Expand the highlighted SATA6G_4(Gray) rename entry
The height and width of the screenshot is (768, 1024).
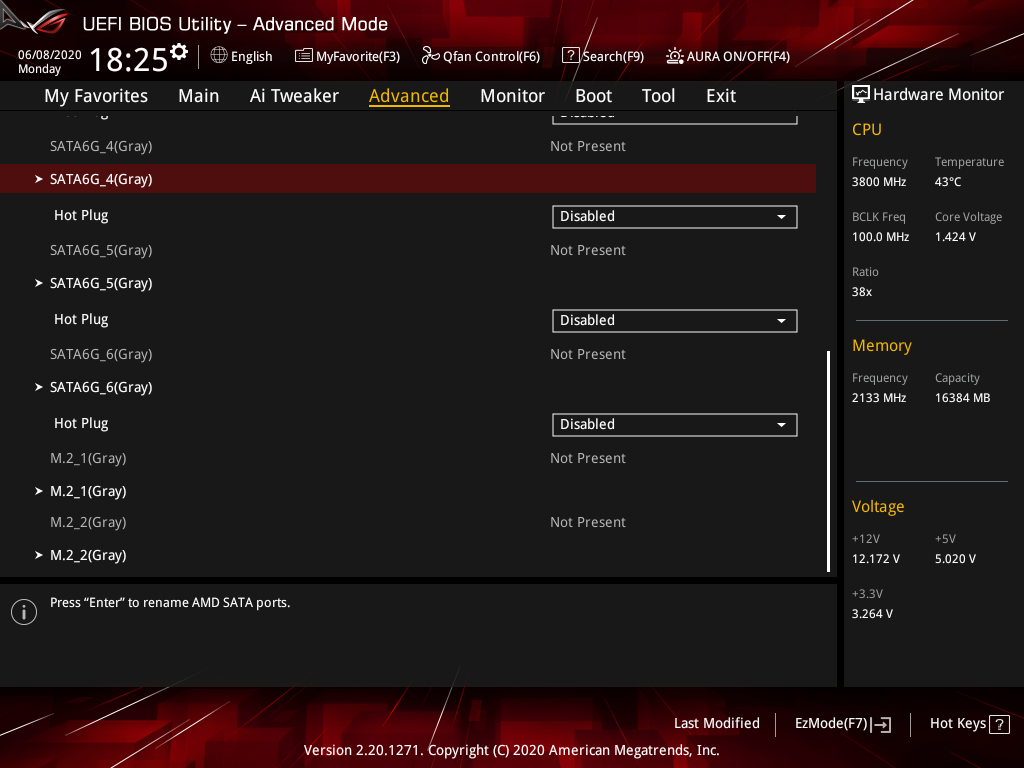pyautogui.click(x=408, y=179)
